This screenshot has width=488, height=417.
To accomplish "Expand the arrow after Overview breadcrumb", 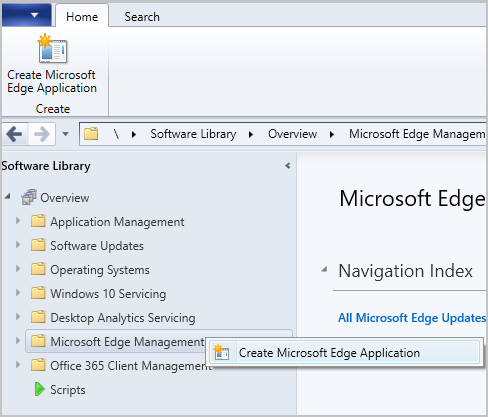I will click(332, 134).
